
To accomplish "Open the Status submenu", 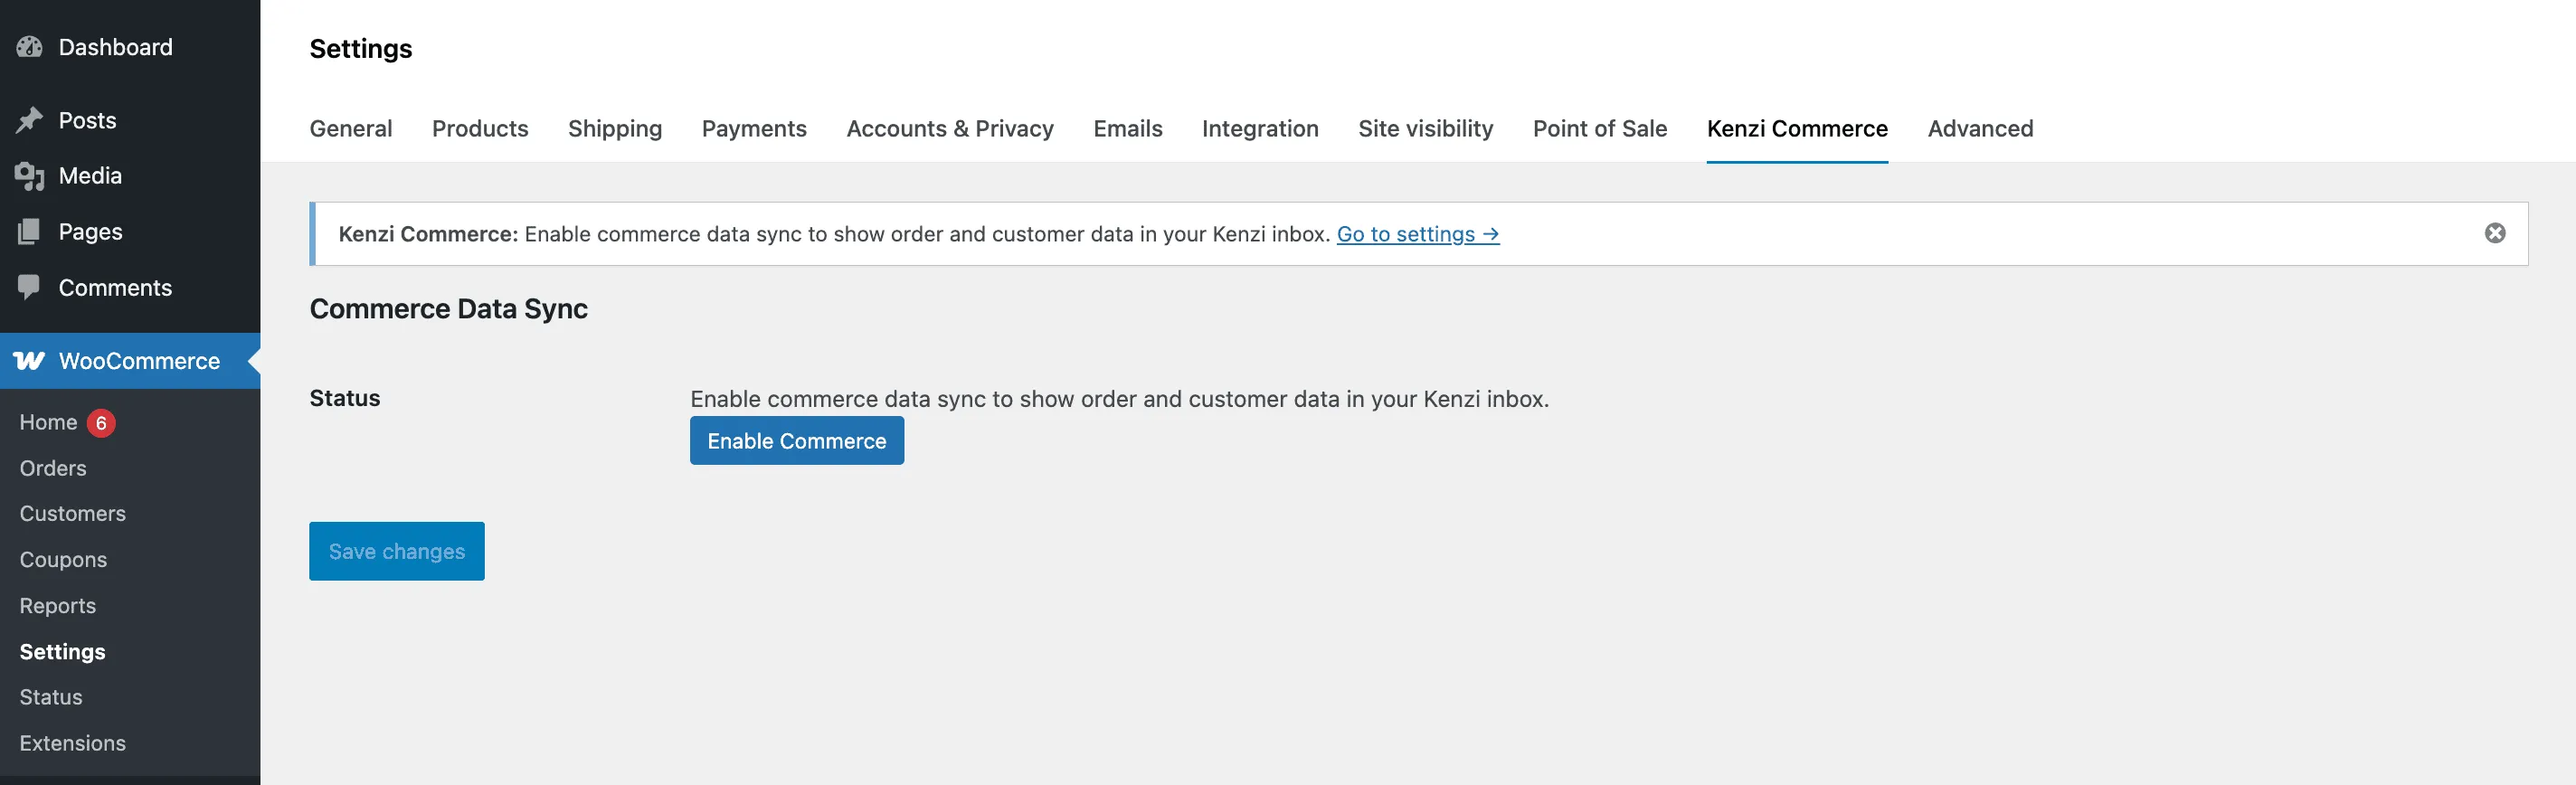I will click(x=51, y=697).
